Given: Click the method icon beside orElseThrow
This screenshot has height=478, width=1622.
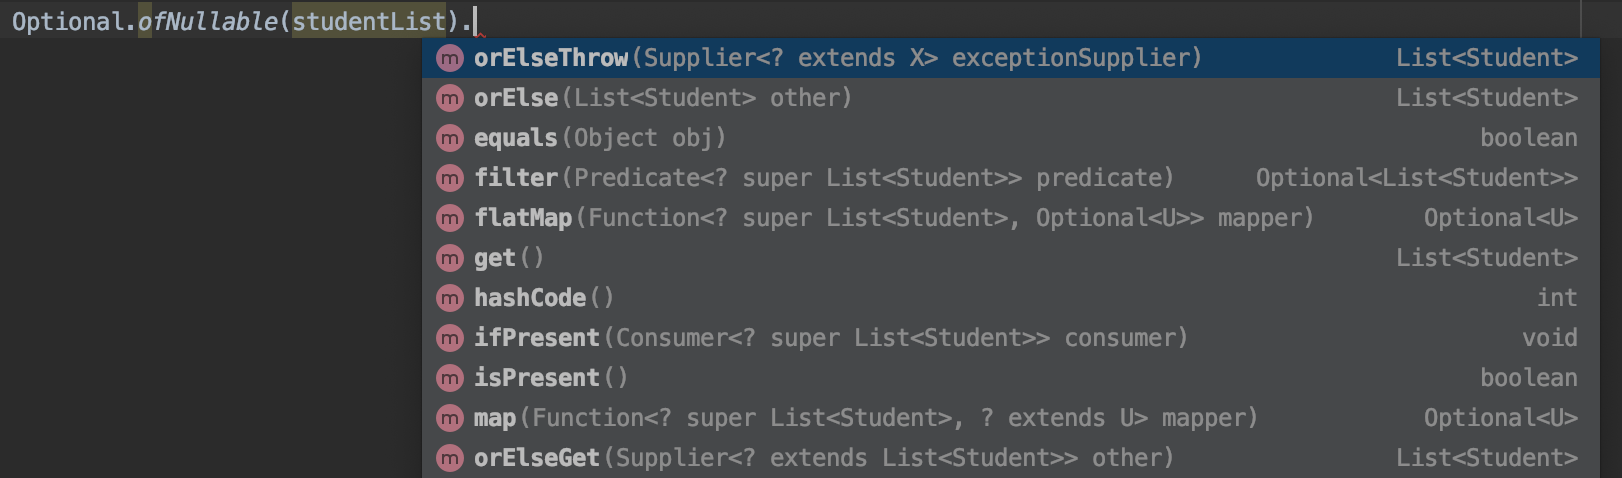Looking at the screenshot, I should click(x=450, y=58).
